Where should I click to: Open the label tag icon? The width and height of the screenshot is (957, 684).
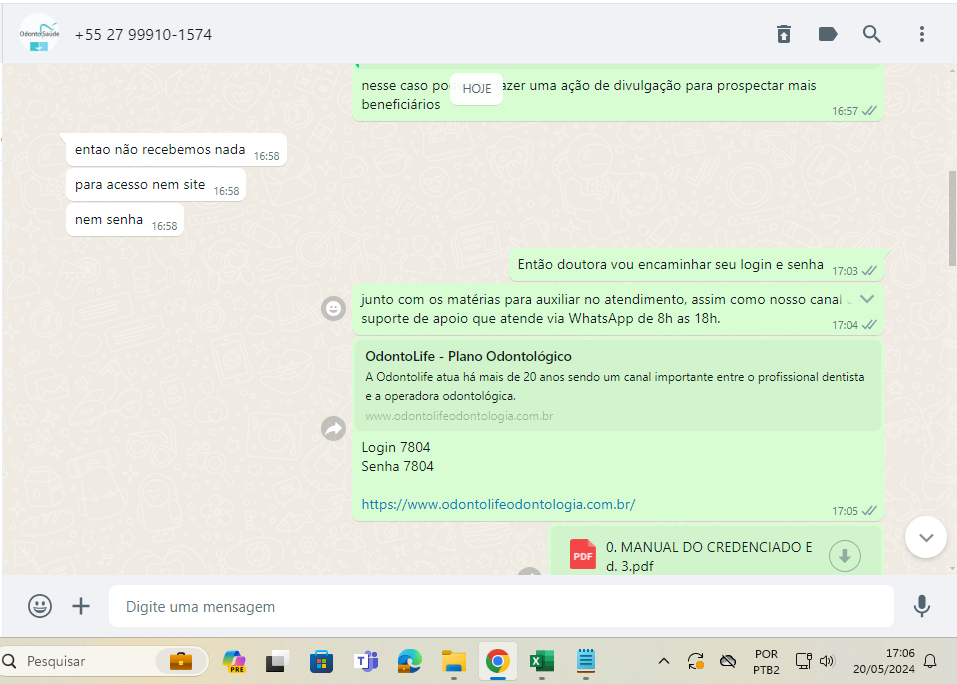click(828, 34)
